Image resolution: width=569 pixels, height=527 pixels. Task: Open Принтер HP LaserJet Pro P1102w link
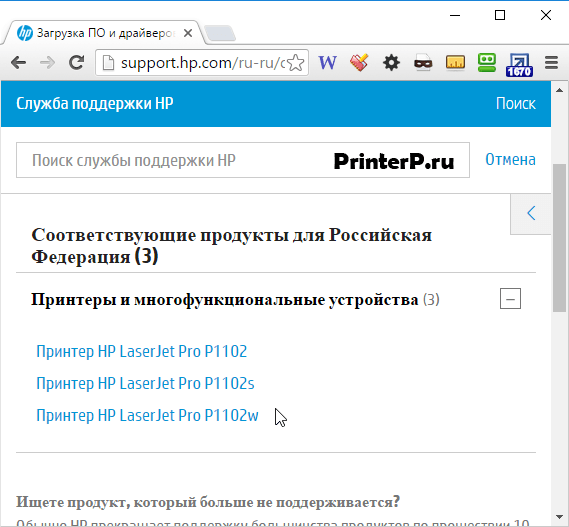point(147,415)
